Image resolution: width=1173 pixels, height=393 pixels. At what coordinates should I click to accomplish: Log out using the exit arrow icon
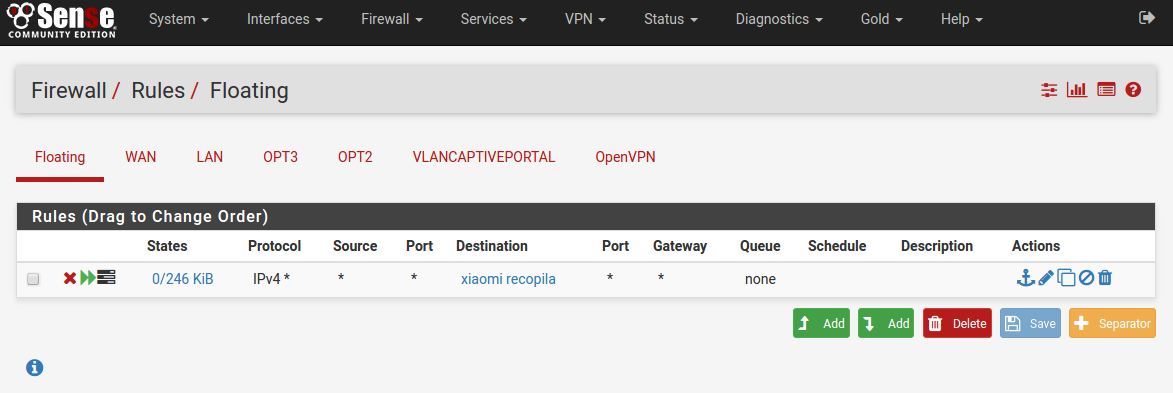pyautogui.click(x=1147, y=17)
